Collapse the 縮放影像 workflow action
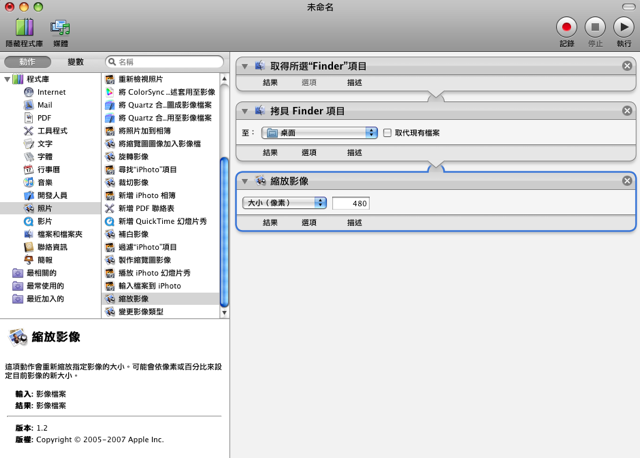The height and width of the screenshot is (458, 640). (x=245, y=181)
